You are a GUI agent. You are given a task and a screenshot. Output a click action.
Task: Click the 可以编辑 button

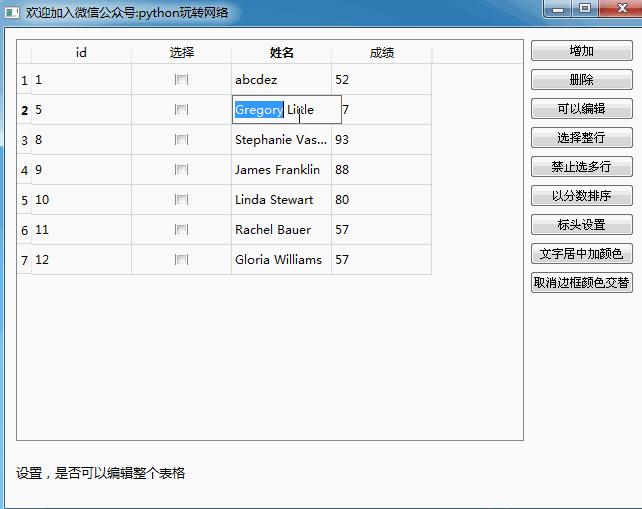pyautogui.click(x=582, y=109)
